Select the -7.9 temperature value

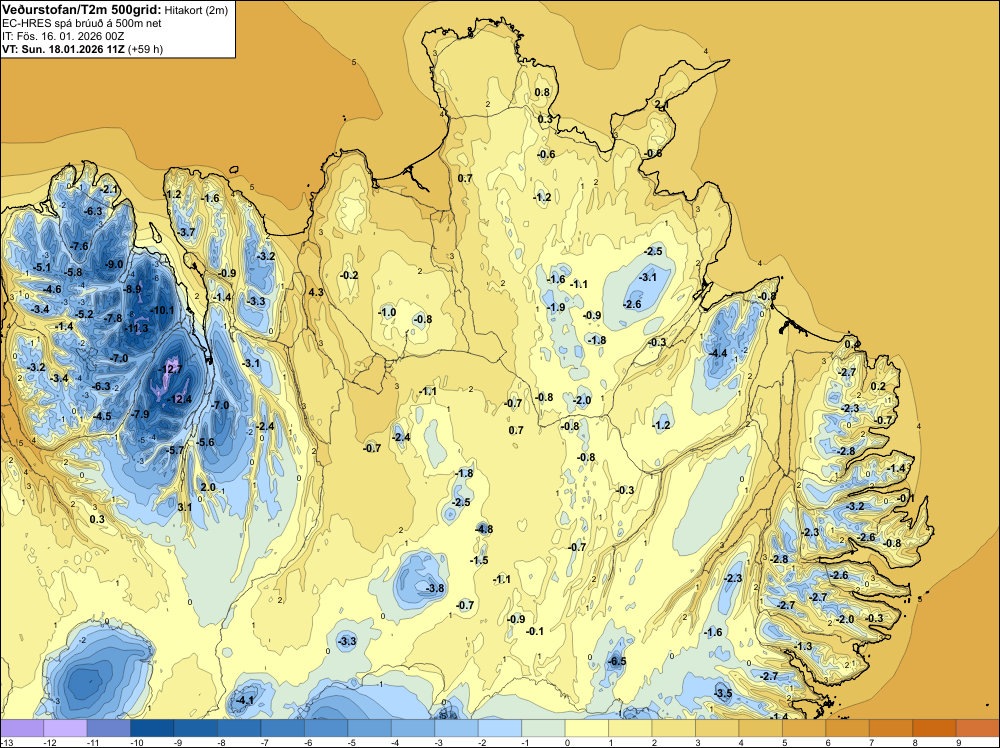click(140, 414)
